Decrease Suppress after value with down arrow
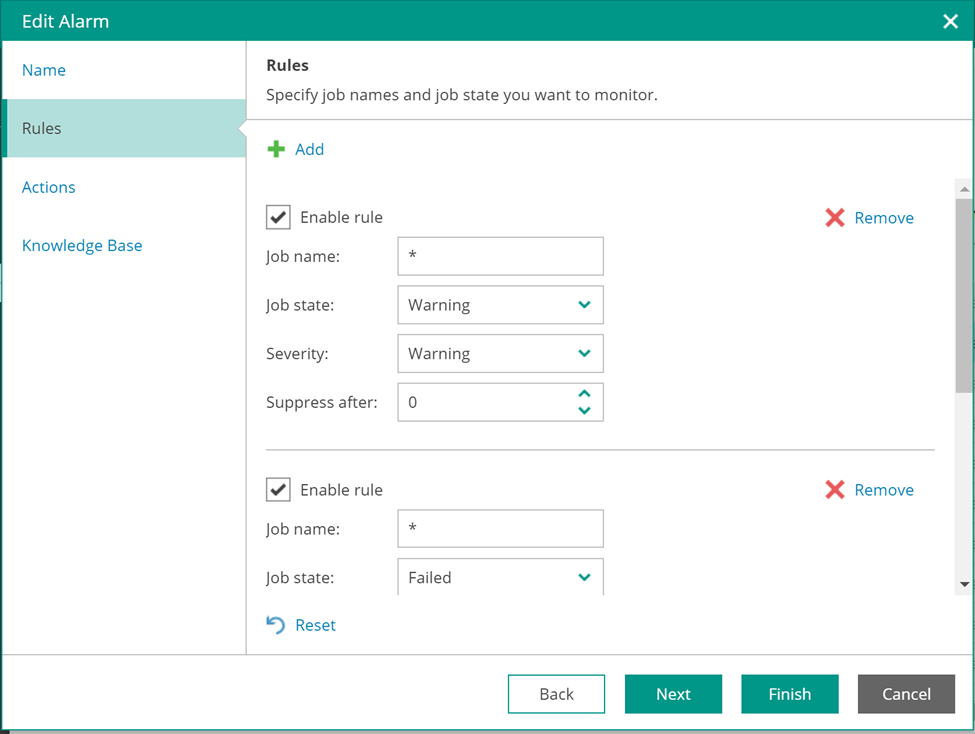The height and width of the screenshot is (734, 975). pyautogui.click(x=584, y=410)
